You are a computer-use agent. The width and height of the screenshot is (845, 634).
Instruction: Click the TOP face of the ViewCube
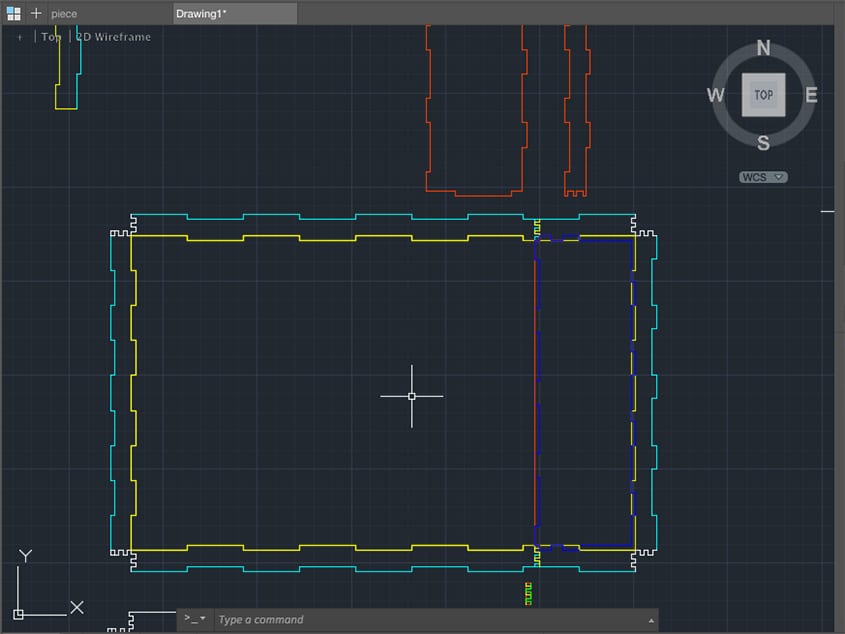[x=763, y=95]
